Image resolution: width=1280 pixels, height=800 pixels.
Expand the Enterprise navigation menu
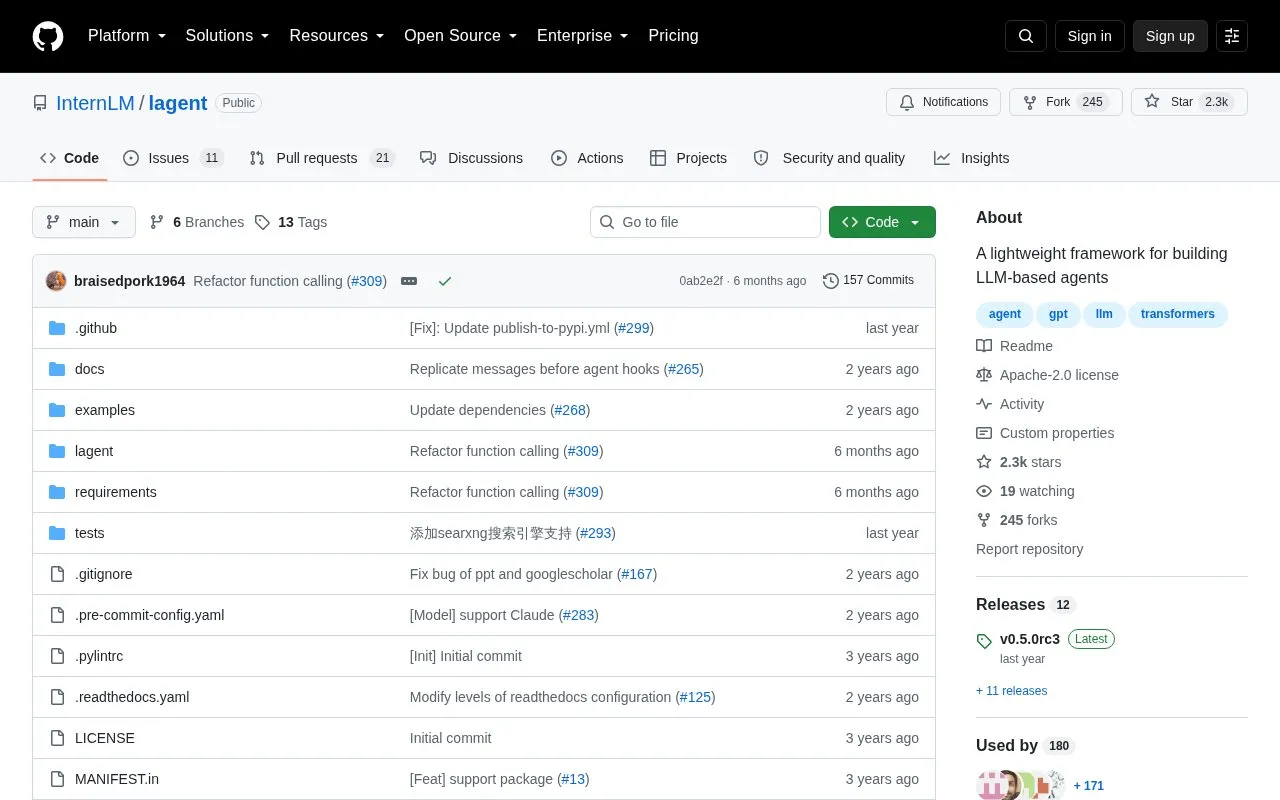(583, 36)
